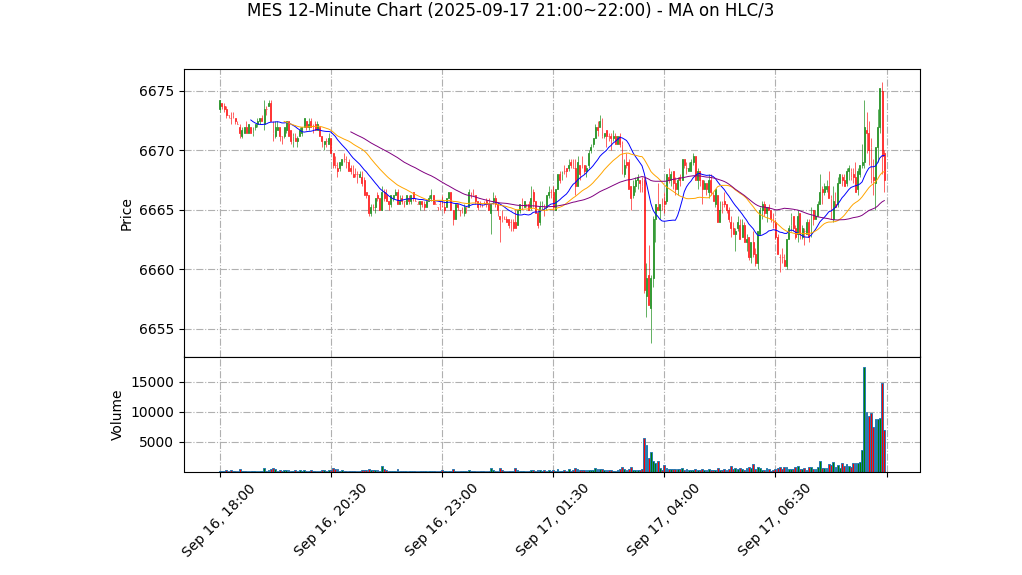Click the Sep 17, 01:30 time label
The height and width of the screenshot is (575, 1022).
(551, 521)
